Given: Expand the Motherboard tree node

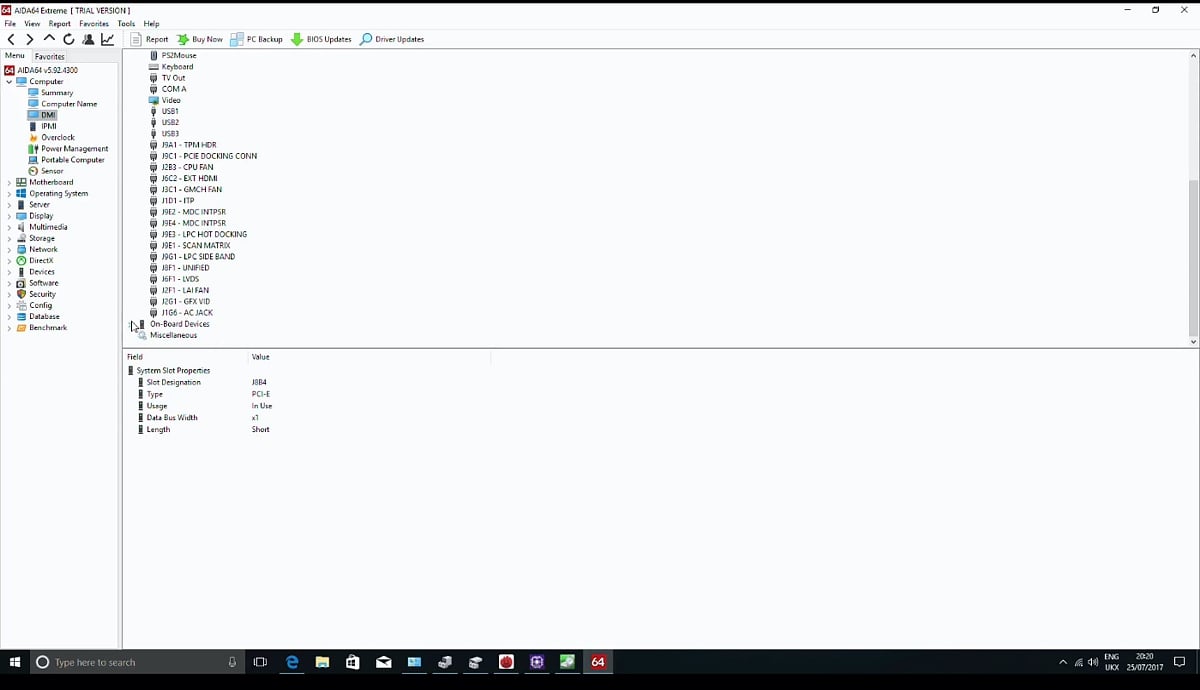Looking at the screenshot, I should [x=9, y=181].
